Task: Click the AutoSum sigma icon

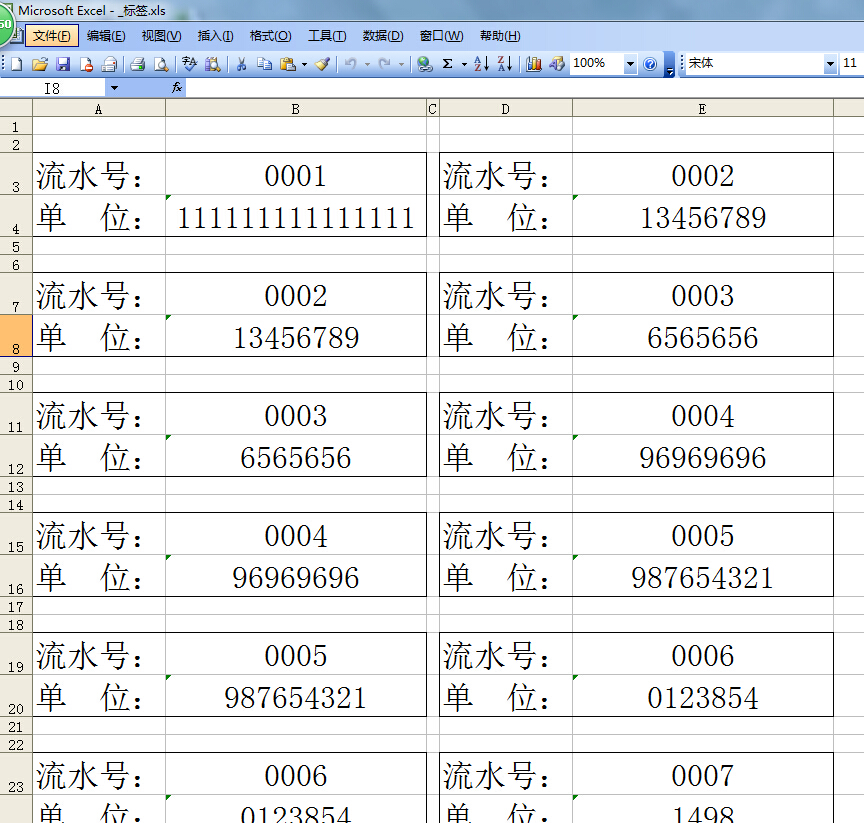Action: [x=448, y=64]
